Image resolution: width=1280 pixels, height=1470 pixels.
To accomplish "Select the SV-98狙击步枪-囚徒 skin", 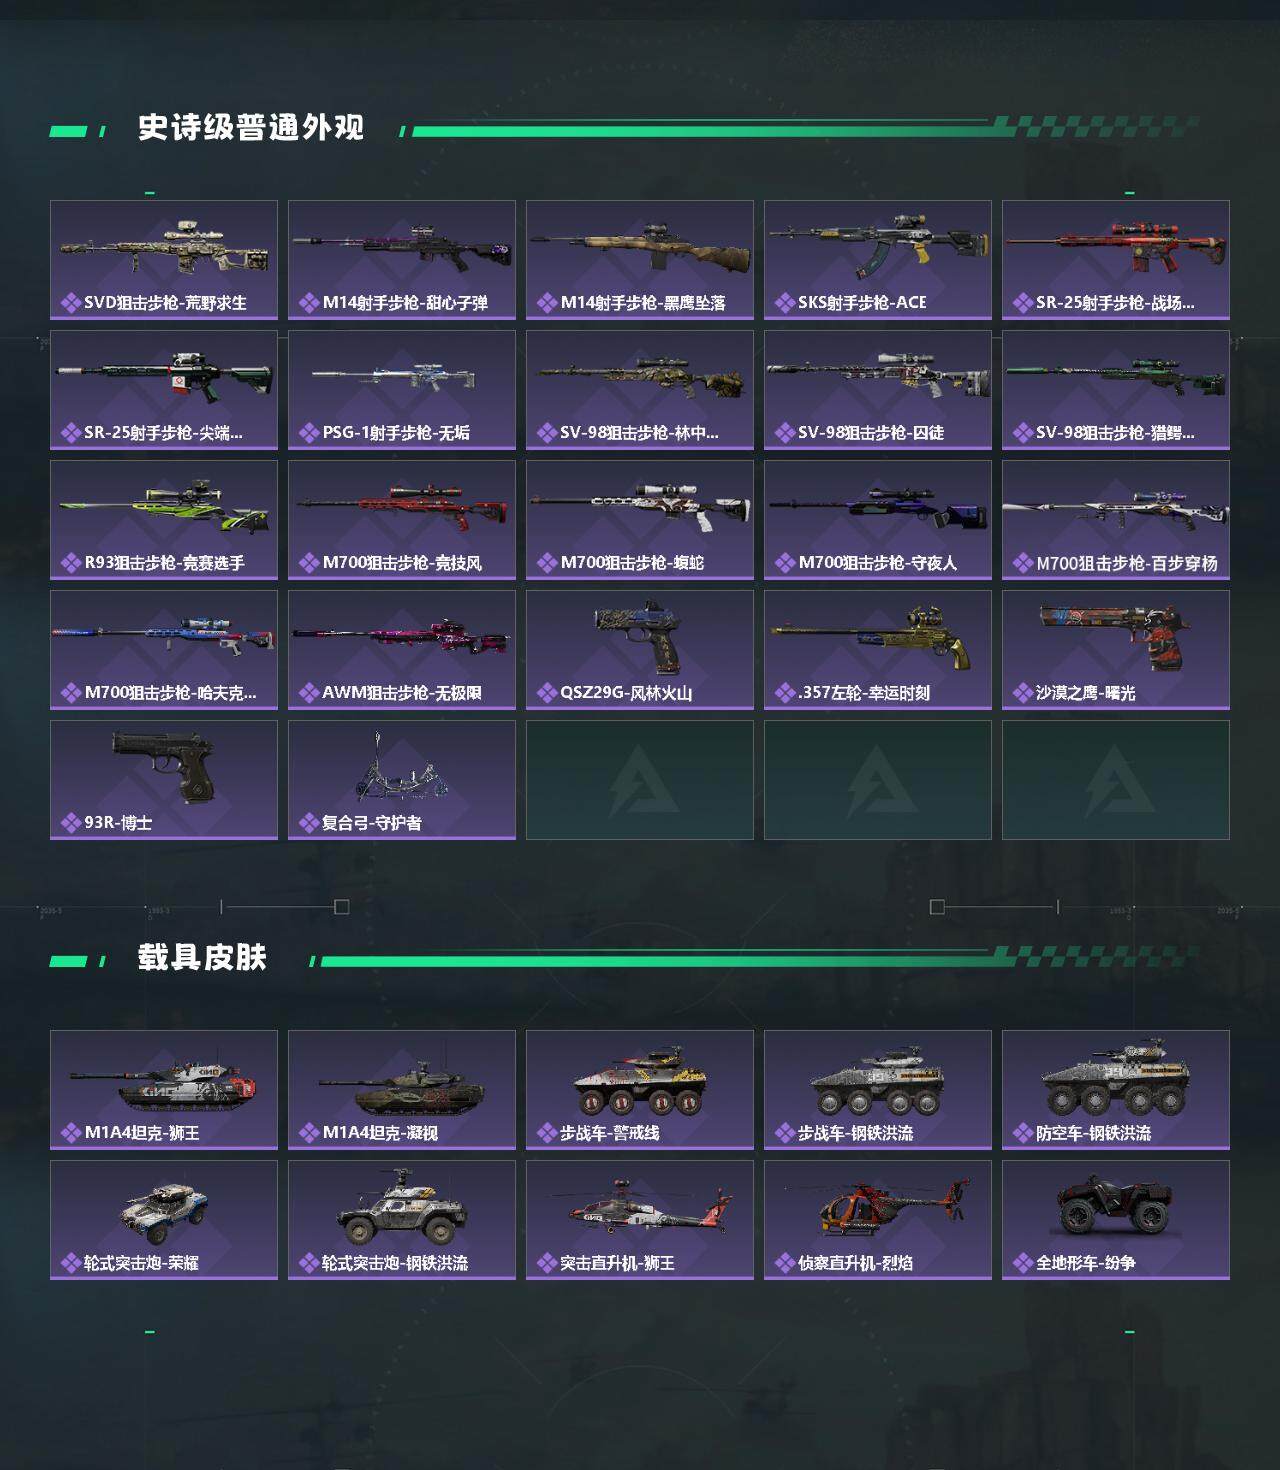I will pyautogui.click(x=878, y=390).
